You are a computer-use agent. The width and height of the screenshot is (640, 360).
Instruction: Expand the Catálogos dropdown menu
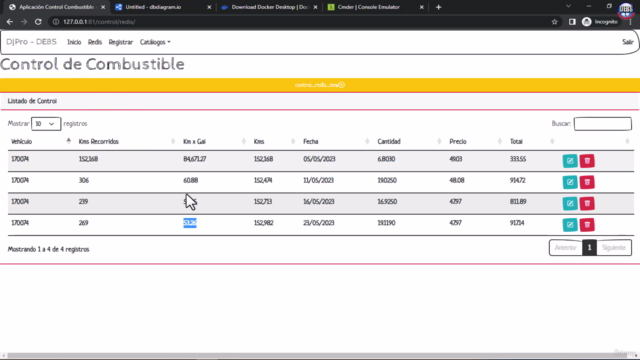click(x=155, y=42)
